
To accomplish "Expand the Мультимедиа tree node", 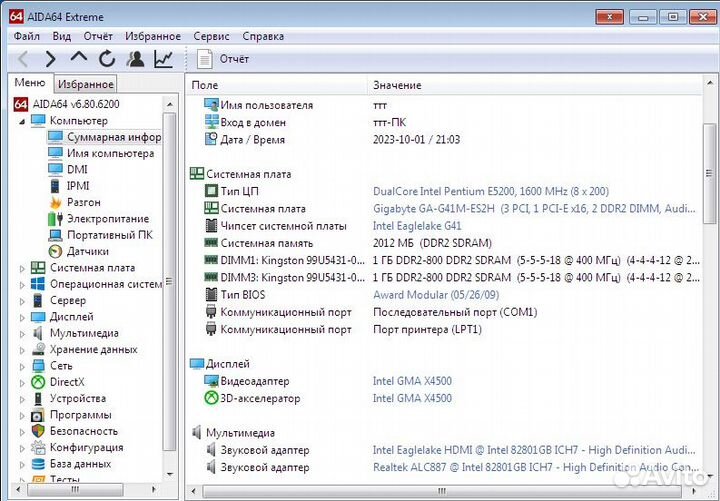I will click(x=23, y=333).
